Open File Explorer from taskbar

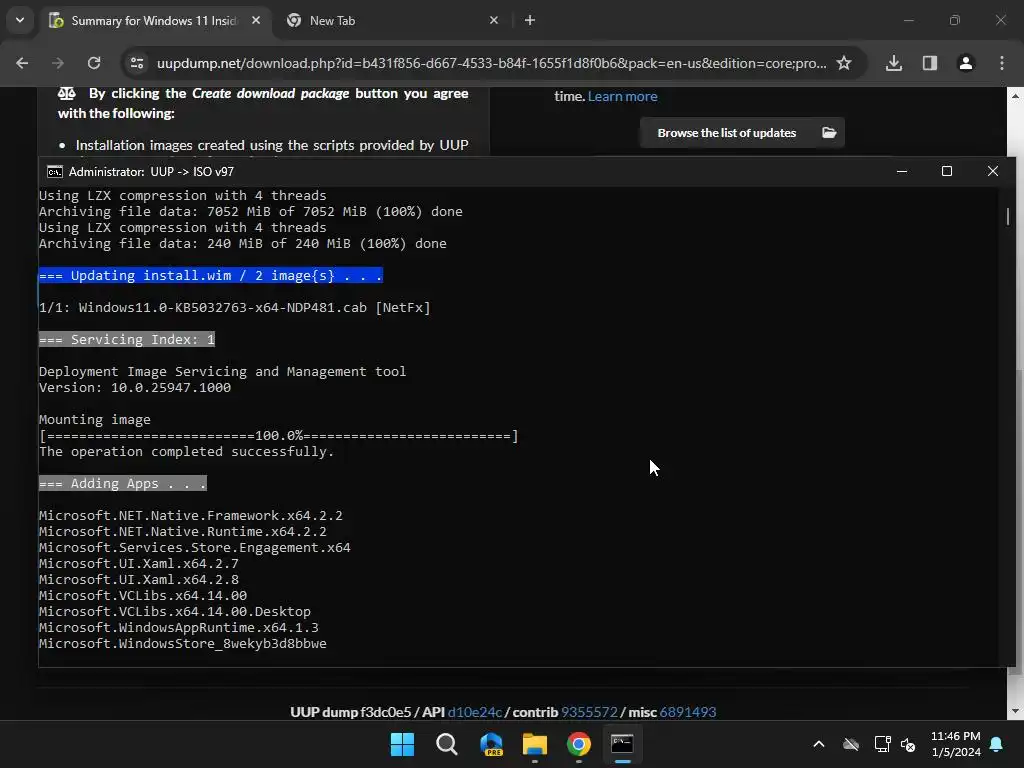click(535, 744)
